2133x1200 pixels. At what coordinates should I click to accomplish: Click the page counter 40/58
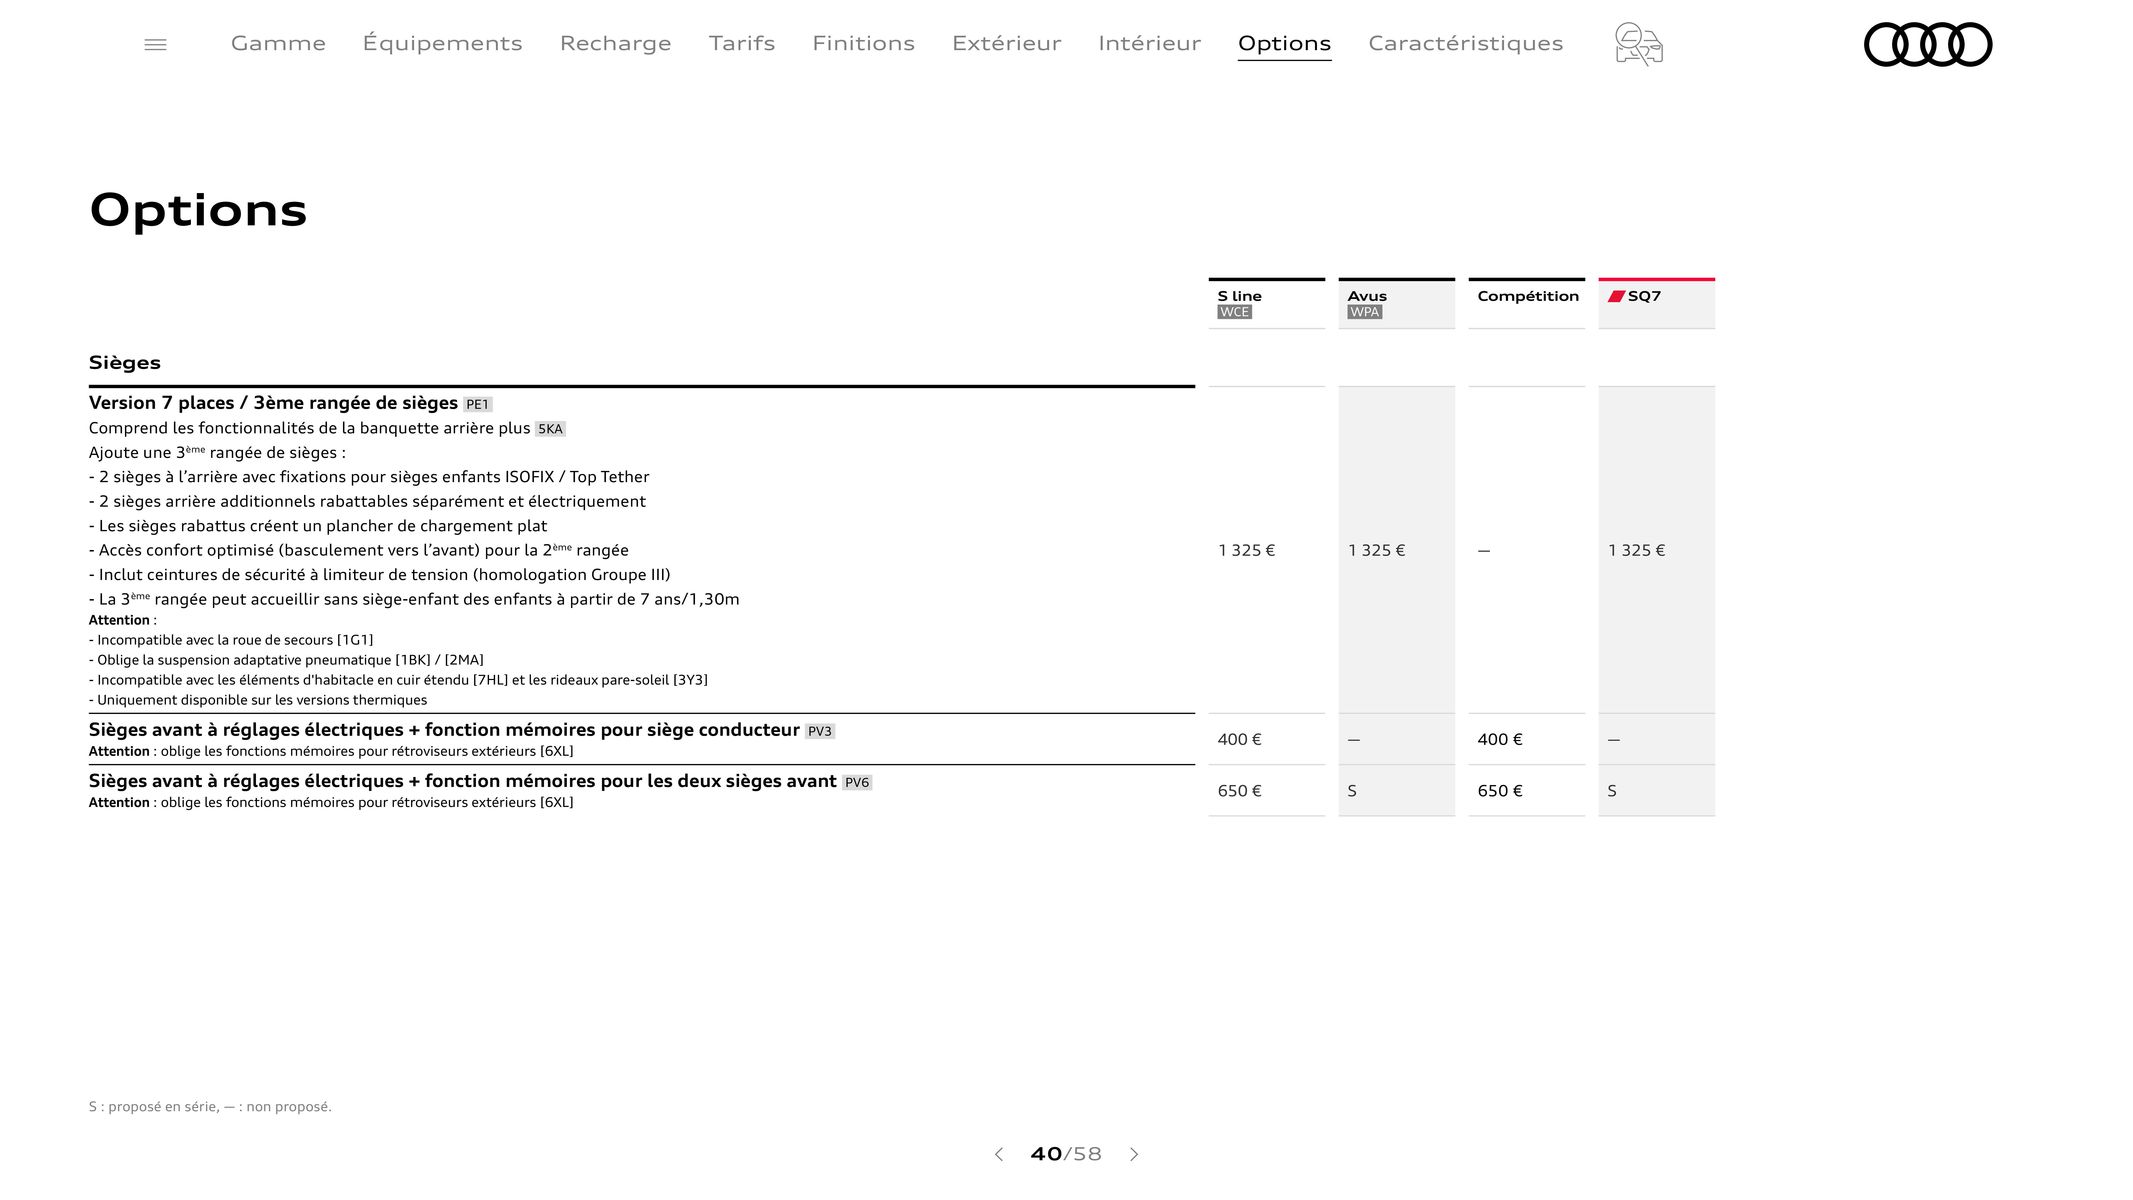pyautogui.click(x=1066, y=1154)
